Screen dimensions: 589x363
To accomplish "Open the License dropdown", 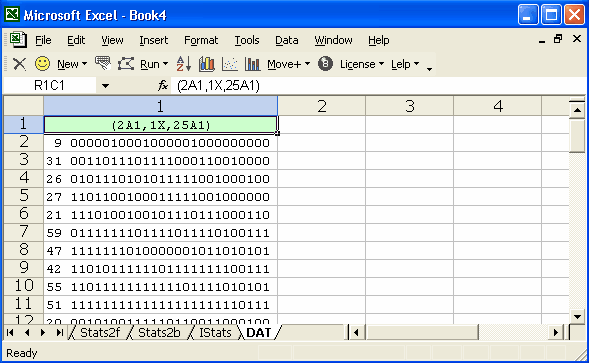I will click(x=362, y=64).
